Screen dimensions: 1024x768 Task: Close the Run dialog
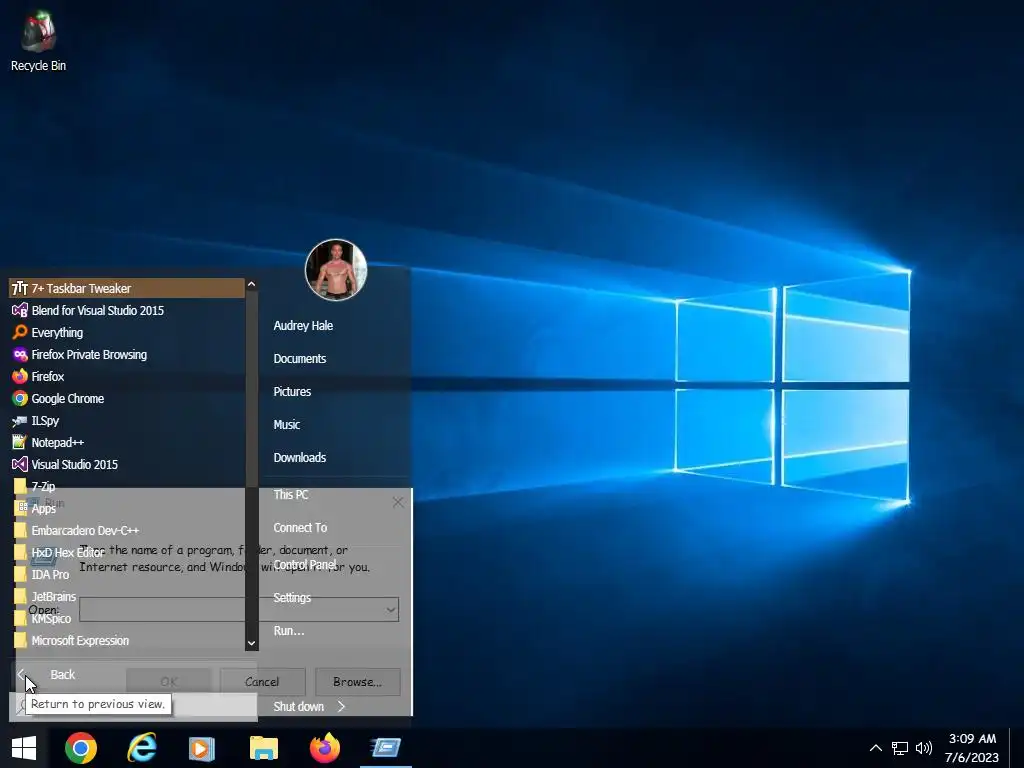398,502
